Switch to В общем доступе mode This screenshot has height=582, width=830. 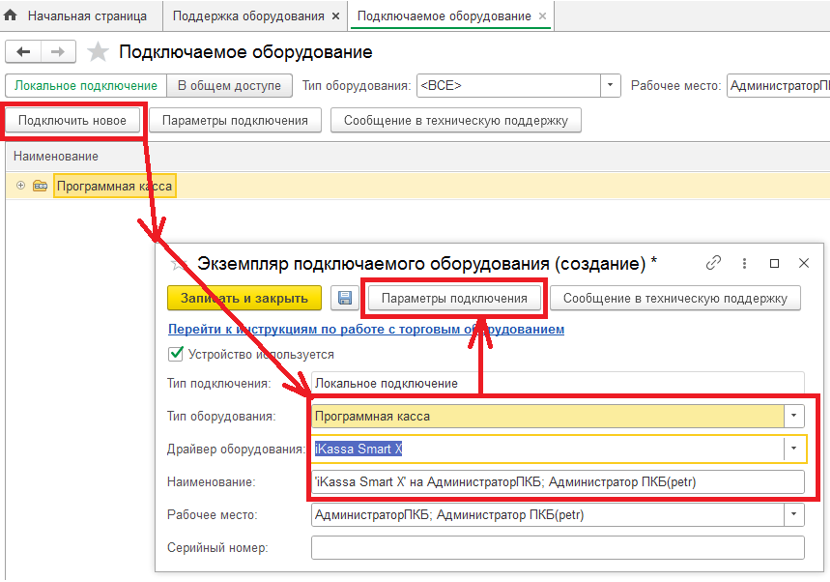[229, 86]
